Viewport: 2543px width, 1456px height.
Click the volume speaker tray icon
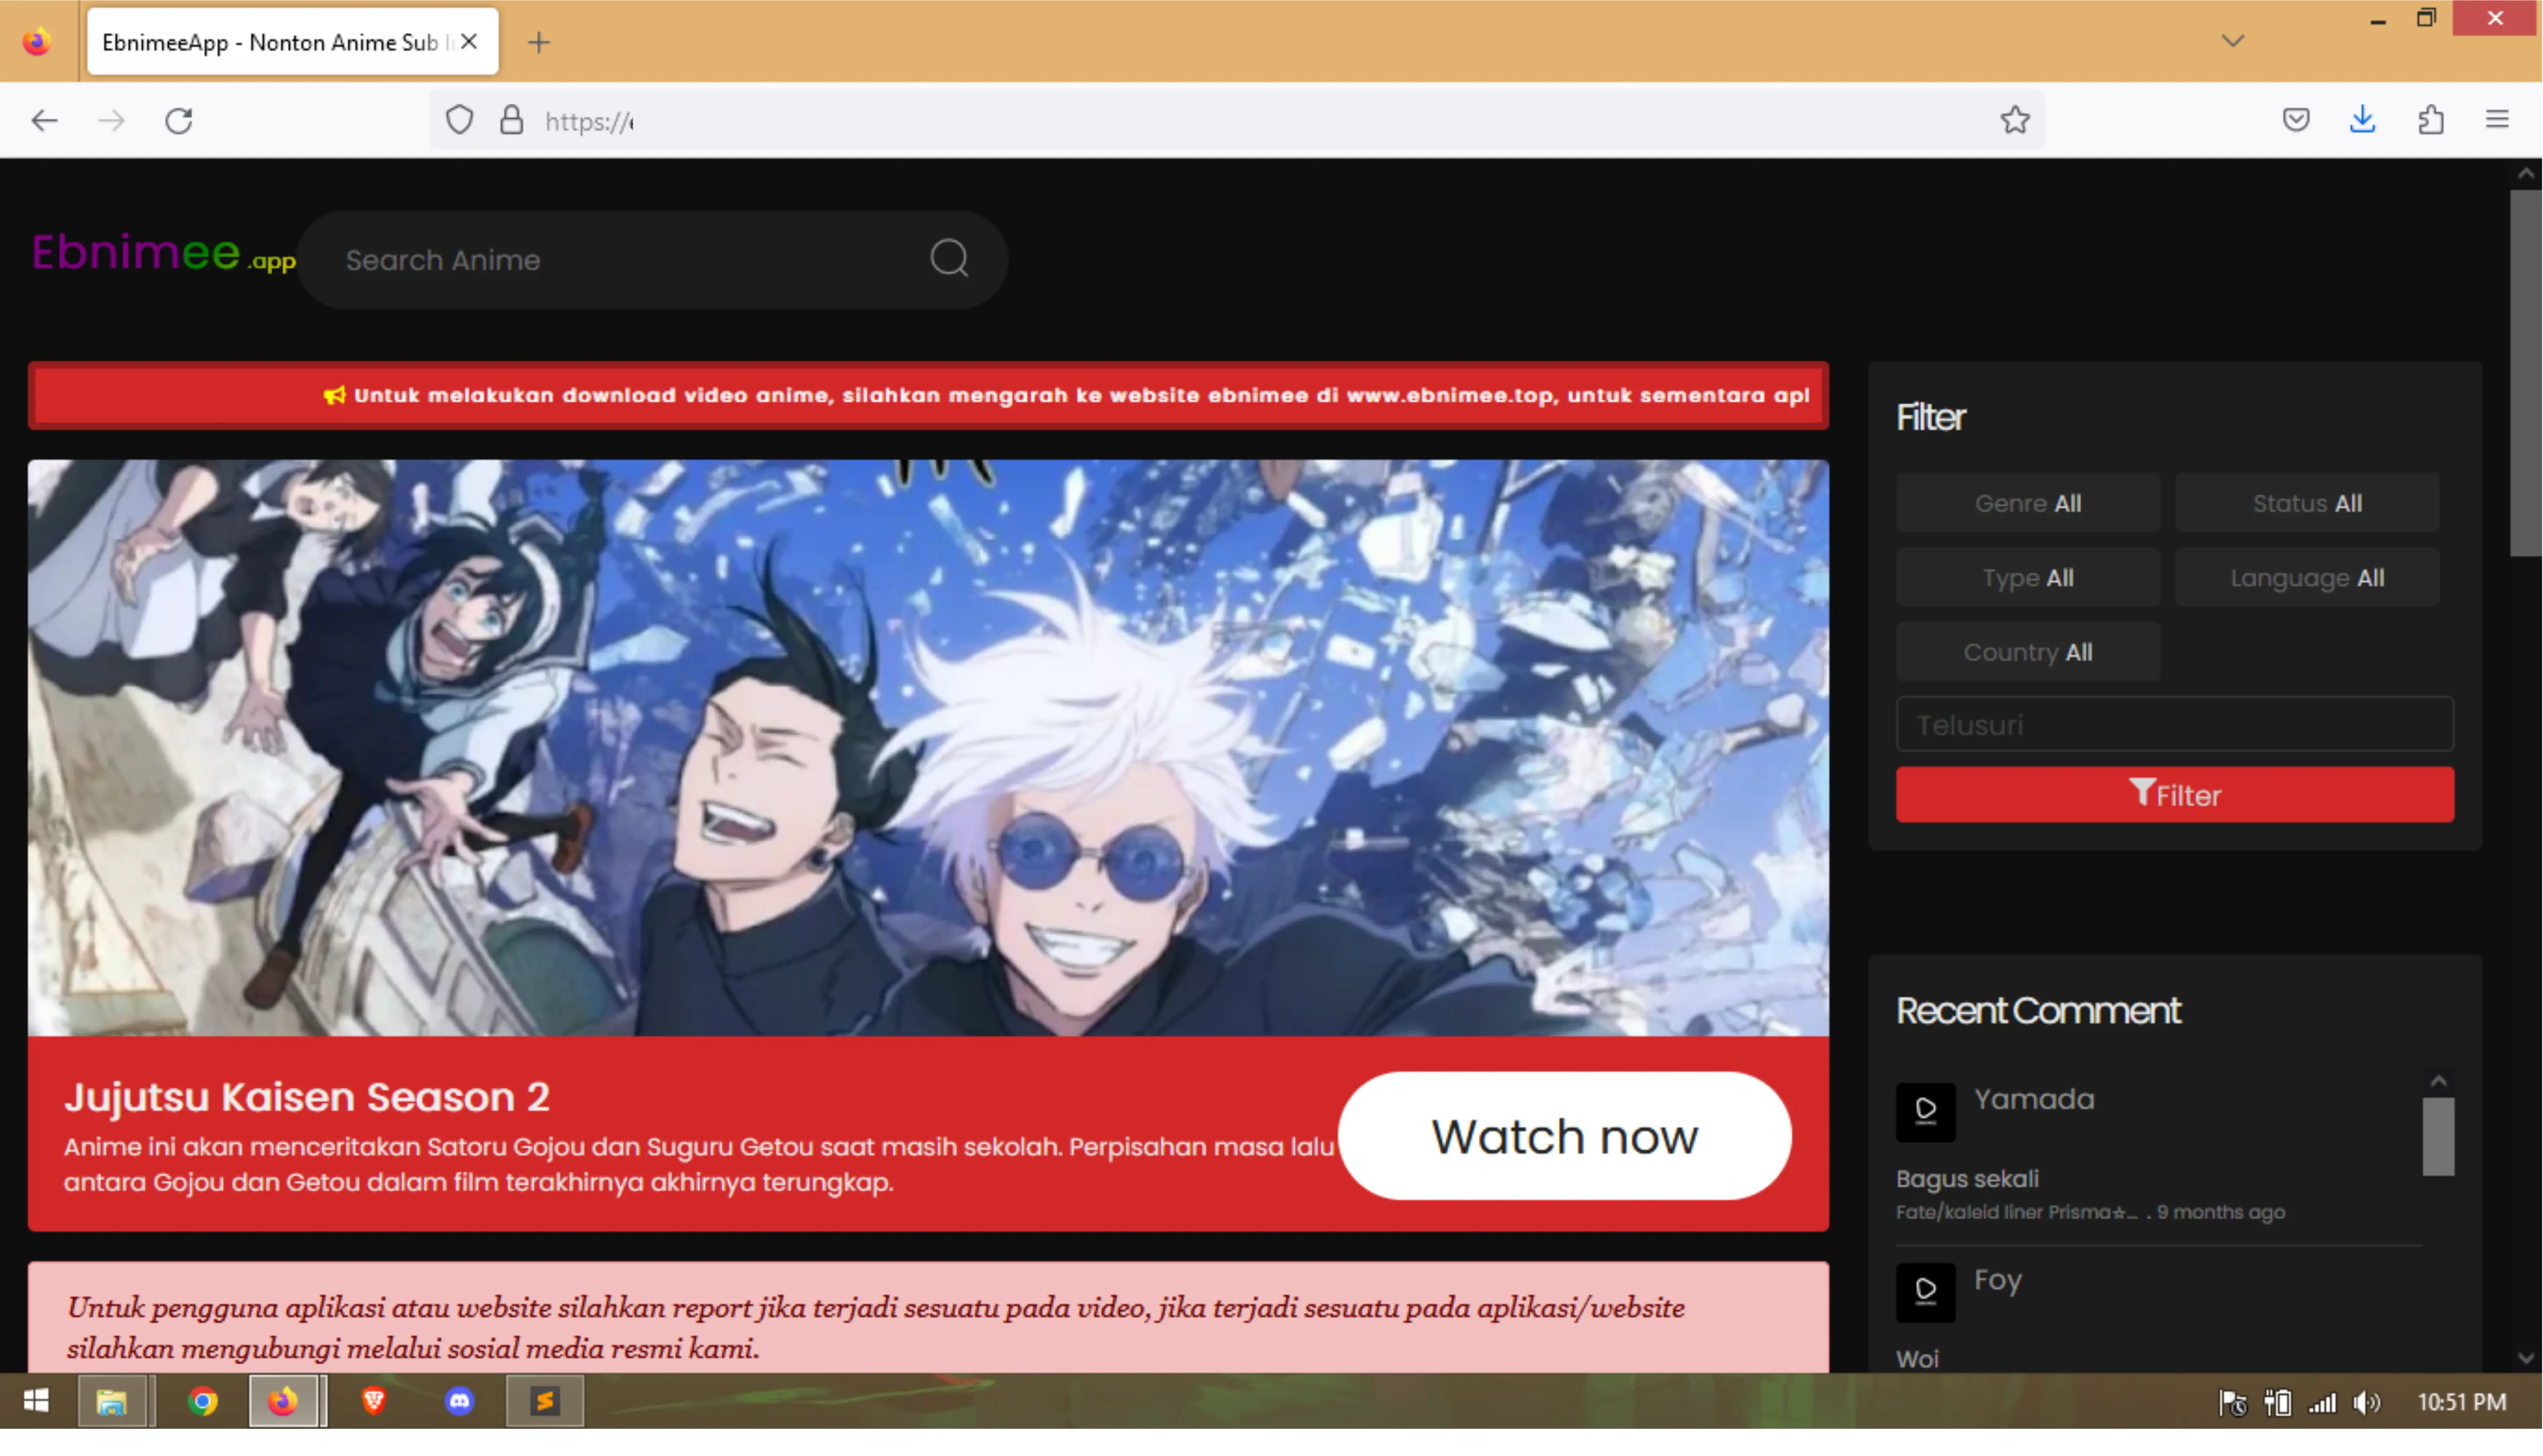[2367, 1403]
